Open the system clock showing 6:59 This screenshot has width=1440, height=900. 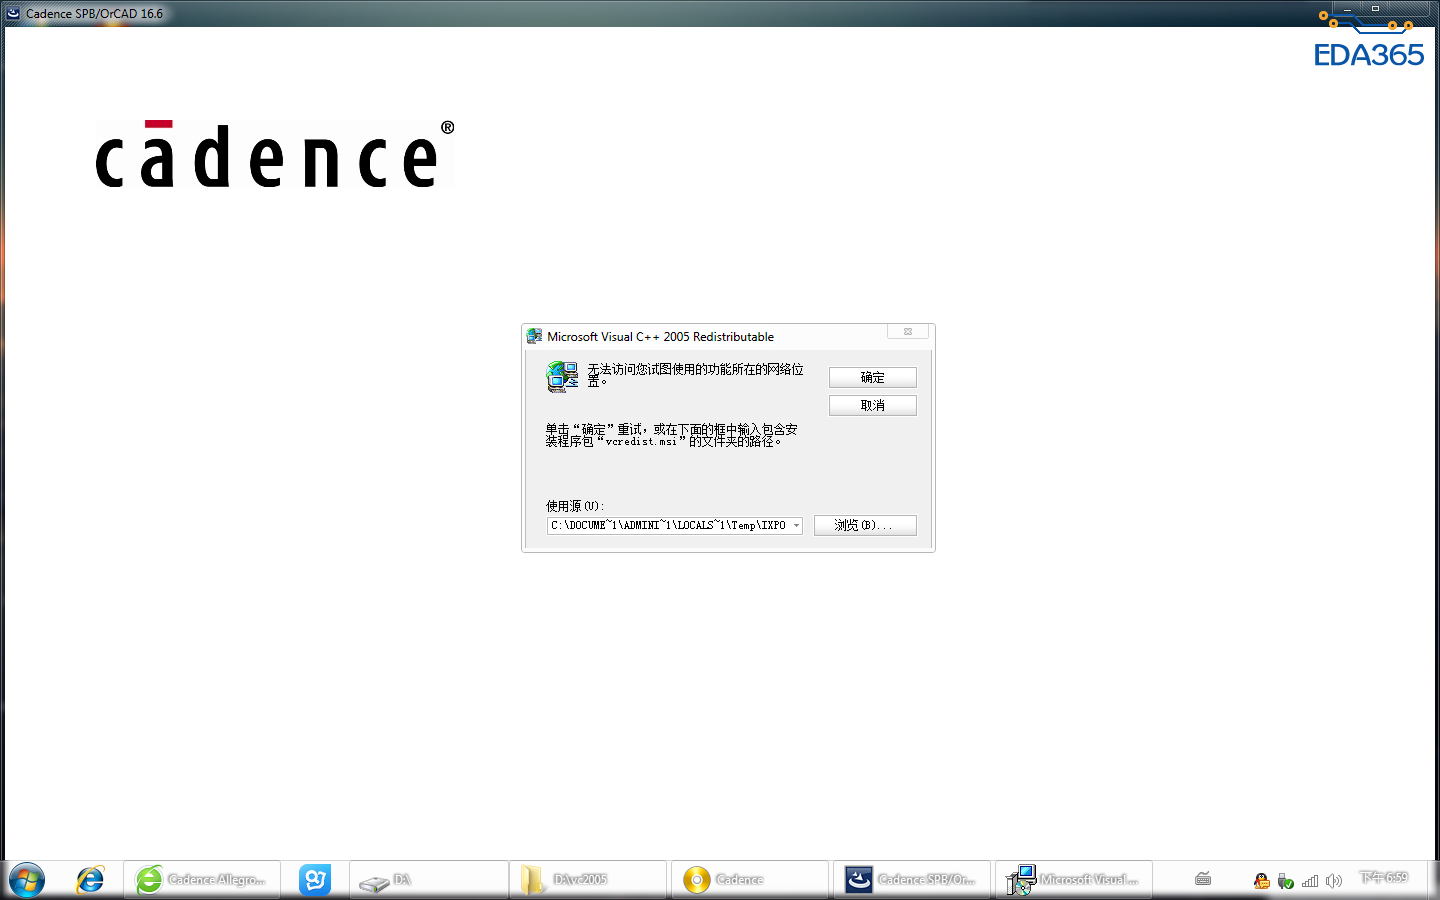coord(1383,877)
